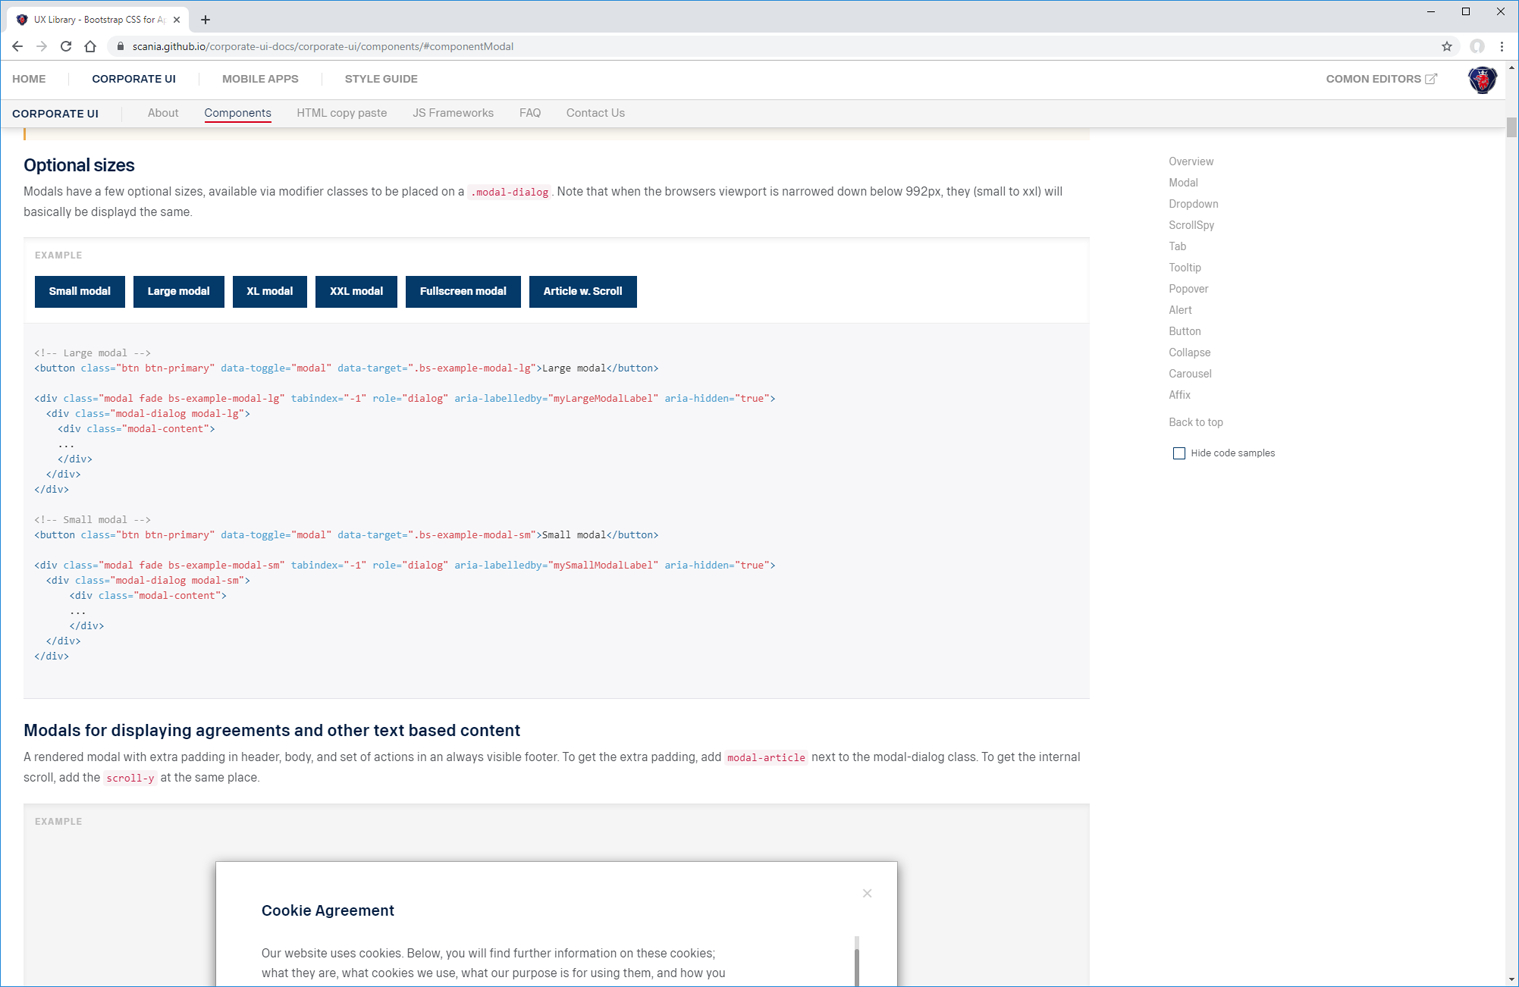Image resolution: width=1519 pixels, height=987 pixels.
Task: Enable Hide code samples checkbox
Action: (x=1179, y=453)
